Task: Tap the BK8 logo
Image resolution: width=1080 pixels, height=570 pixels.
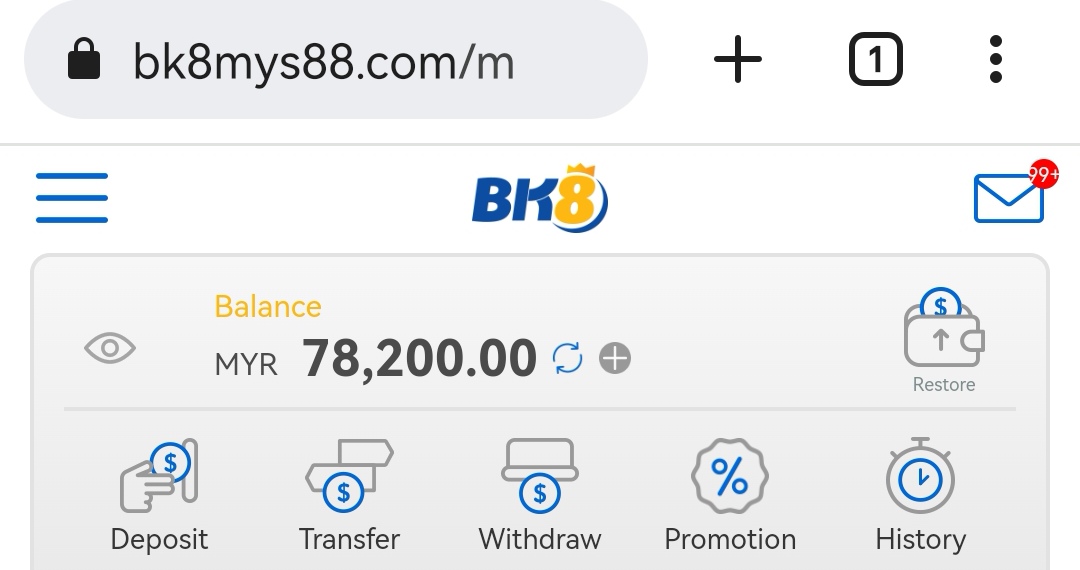Action: tap(539, 198)
